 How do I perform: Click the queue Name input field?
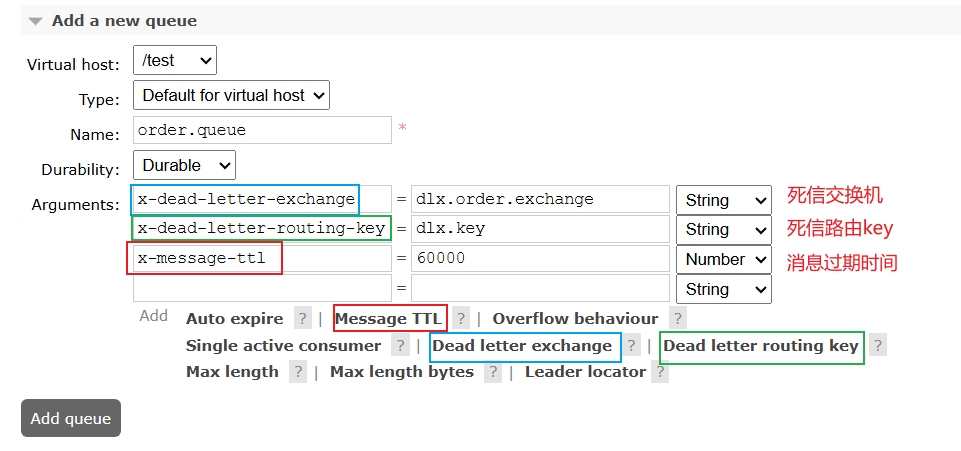(x=262, y=131)
